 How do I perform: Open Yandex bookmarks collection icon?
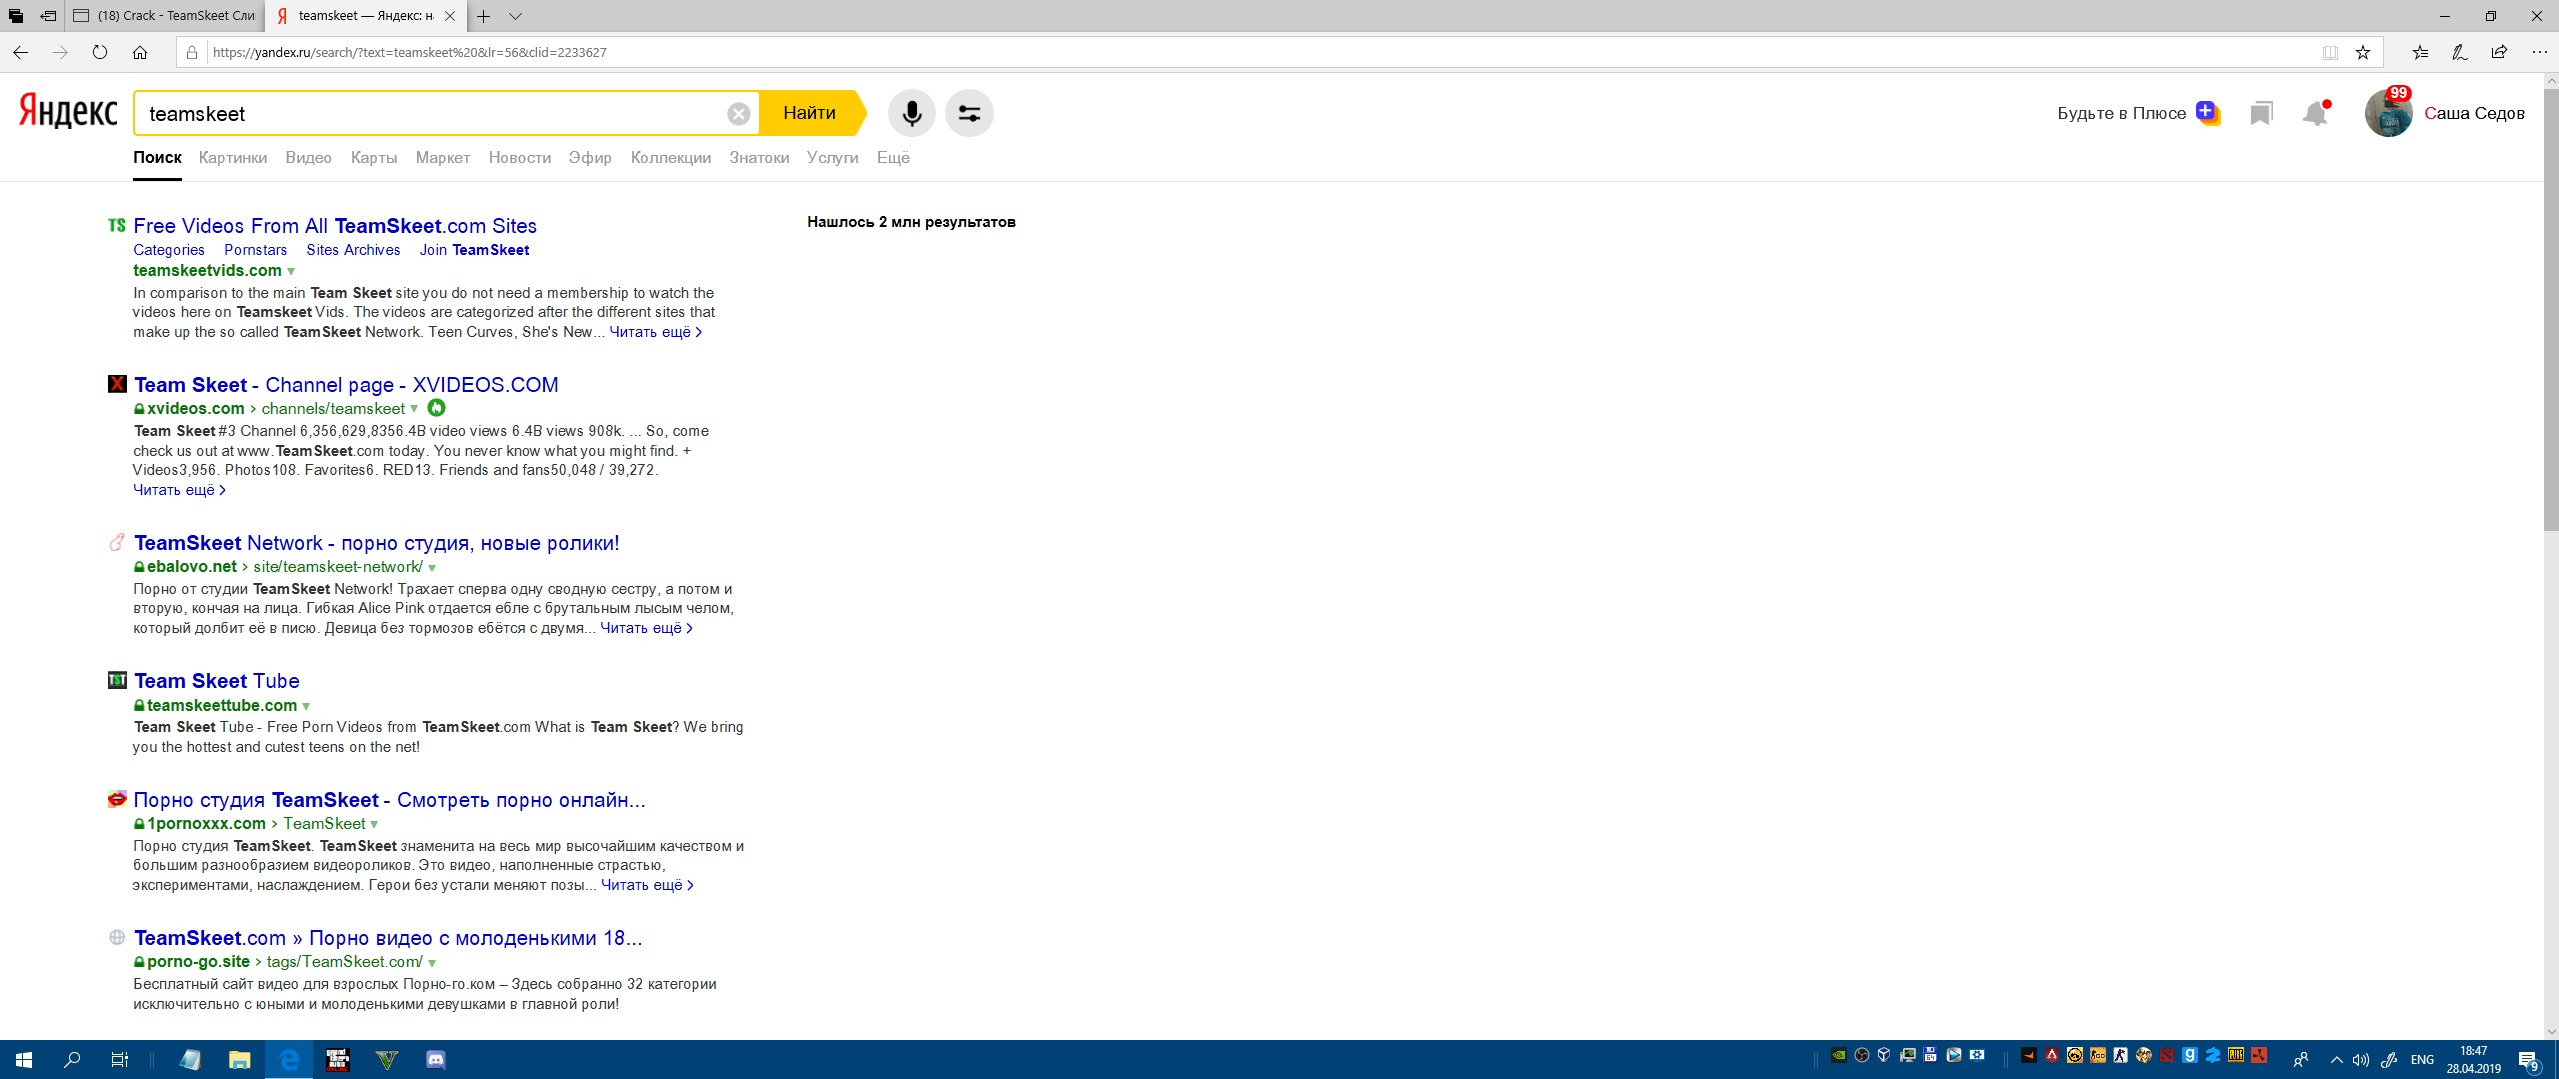[2261, 113]
